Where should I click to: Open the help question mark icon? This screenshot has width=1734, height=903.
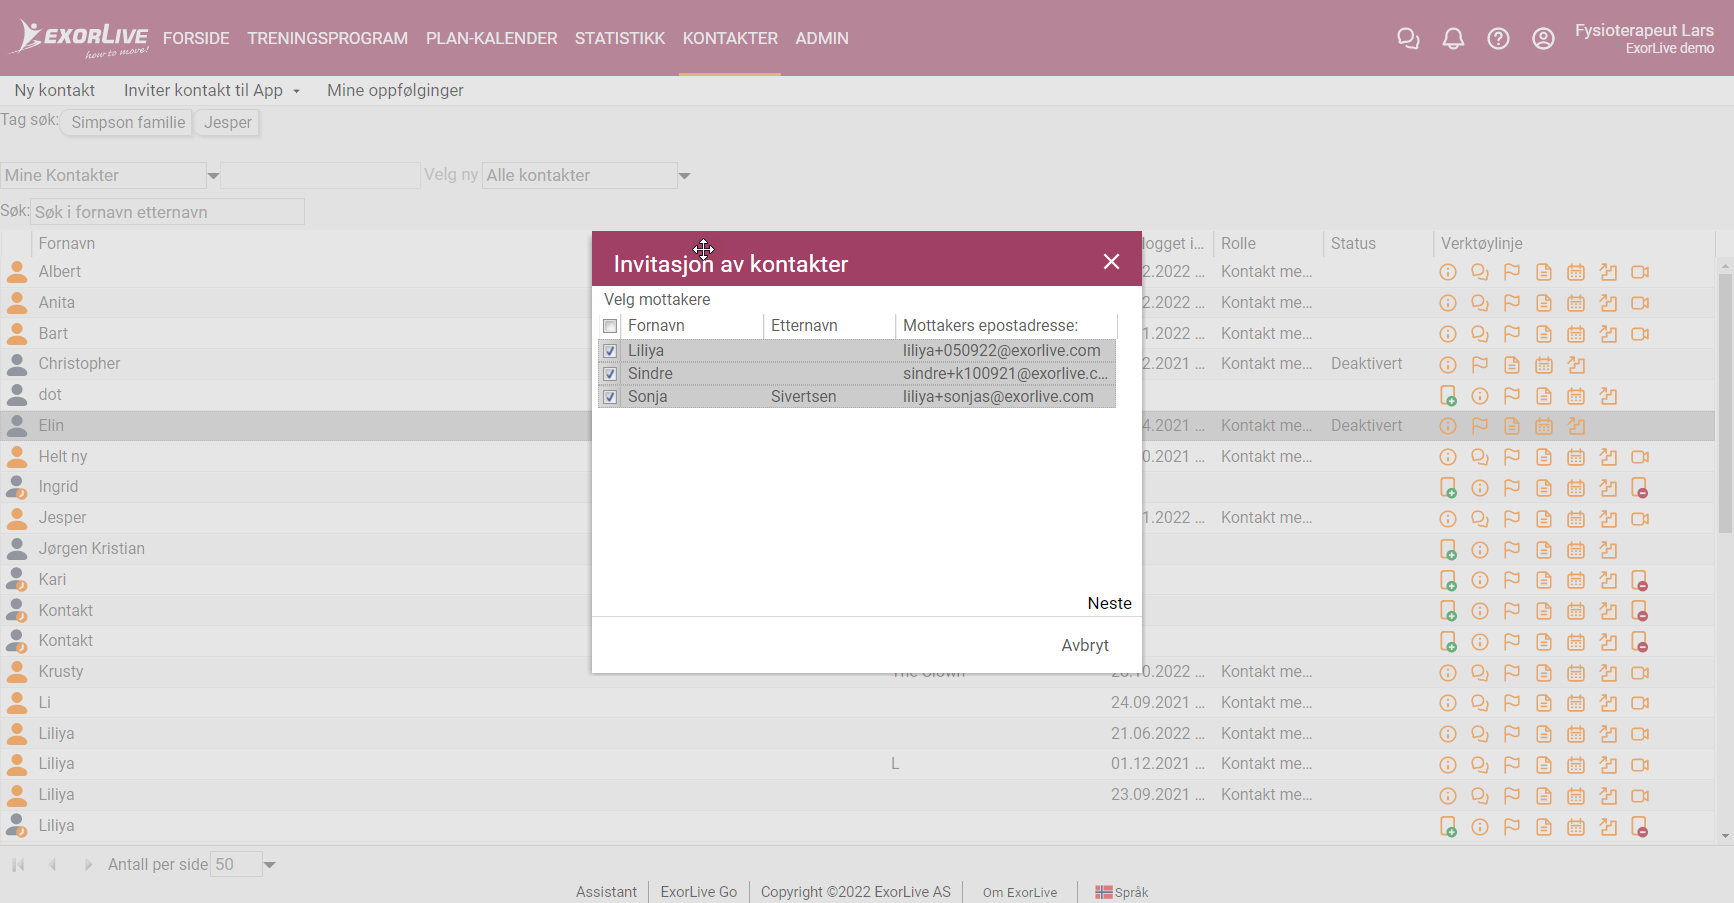click(x=1498, y=39)
